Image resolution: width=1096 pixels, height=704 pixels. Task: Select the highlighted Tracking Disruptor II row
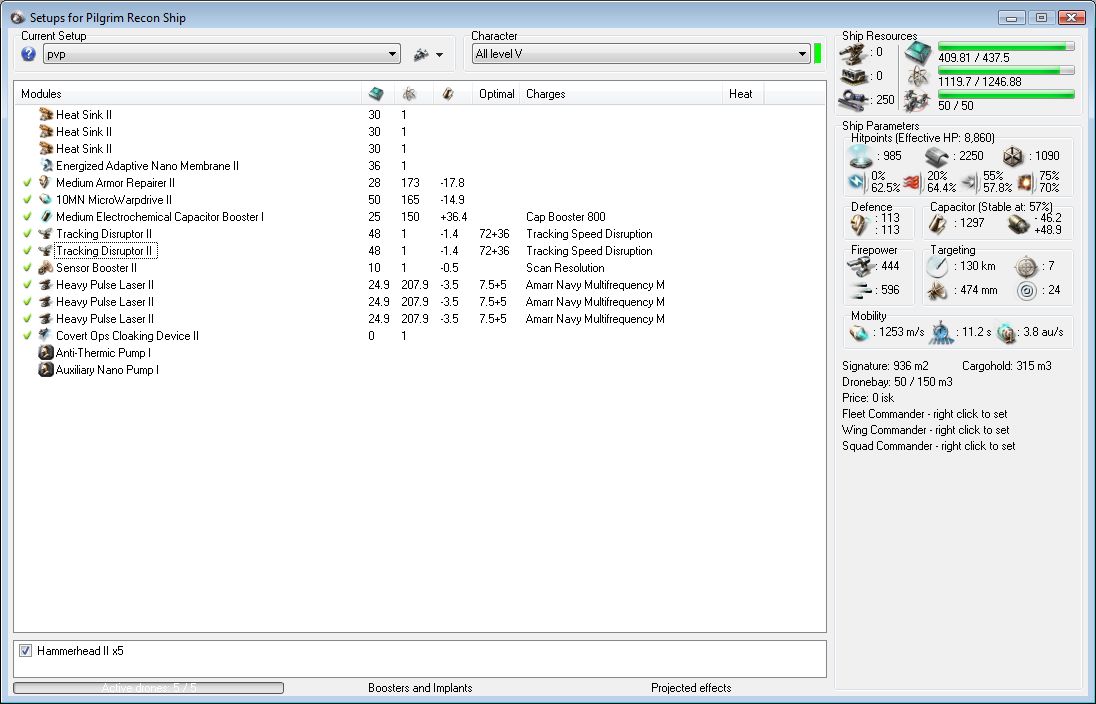106,251
